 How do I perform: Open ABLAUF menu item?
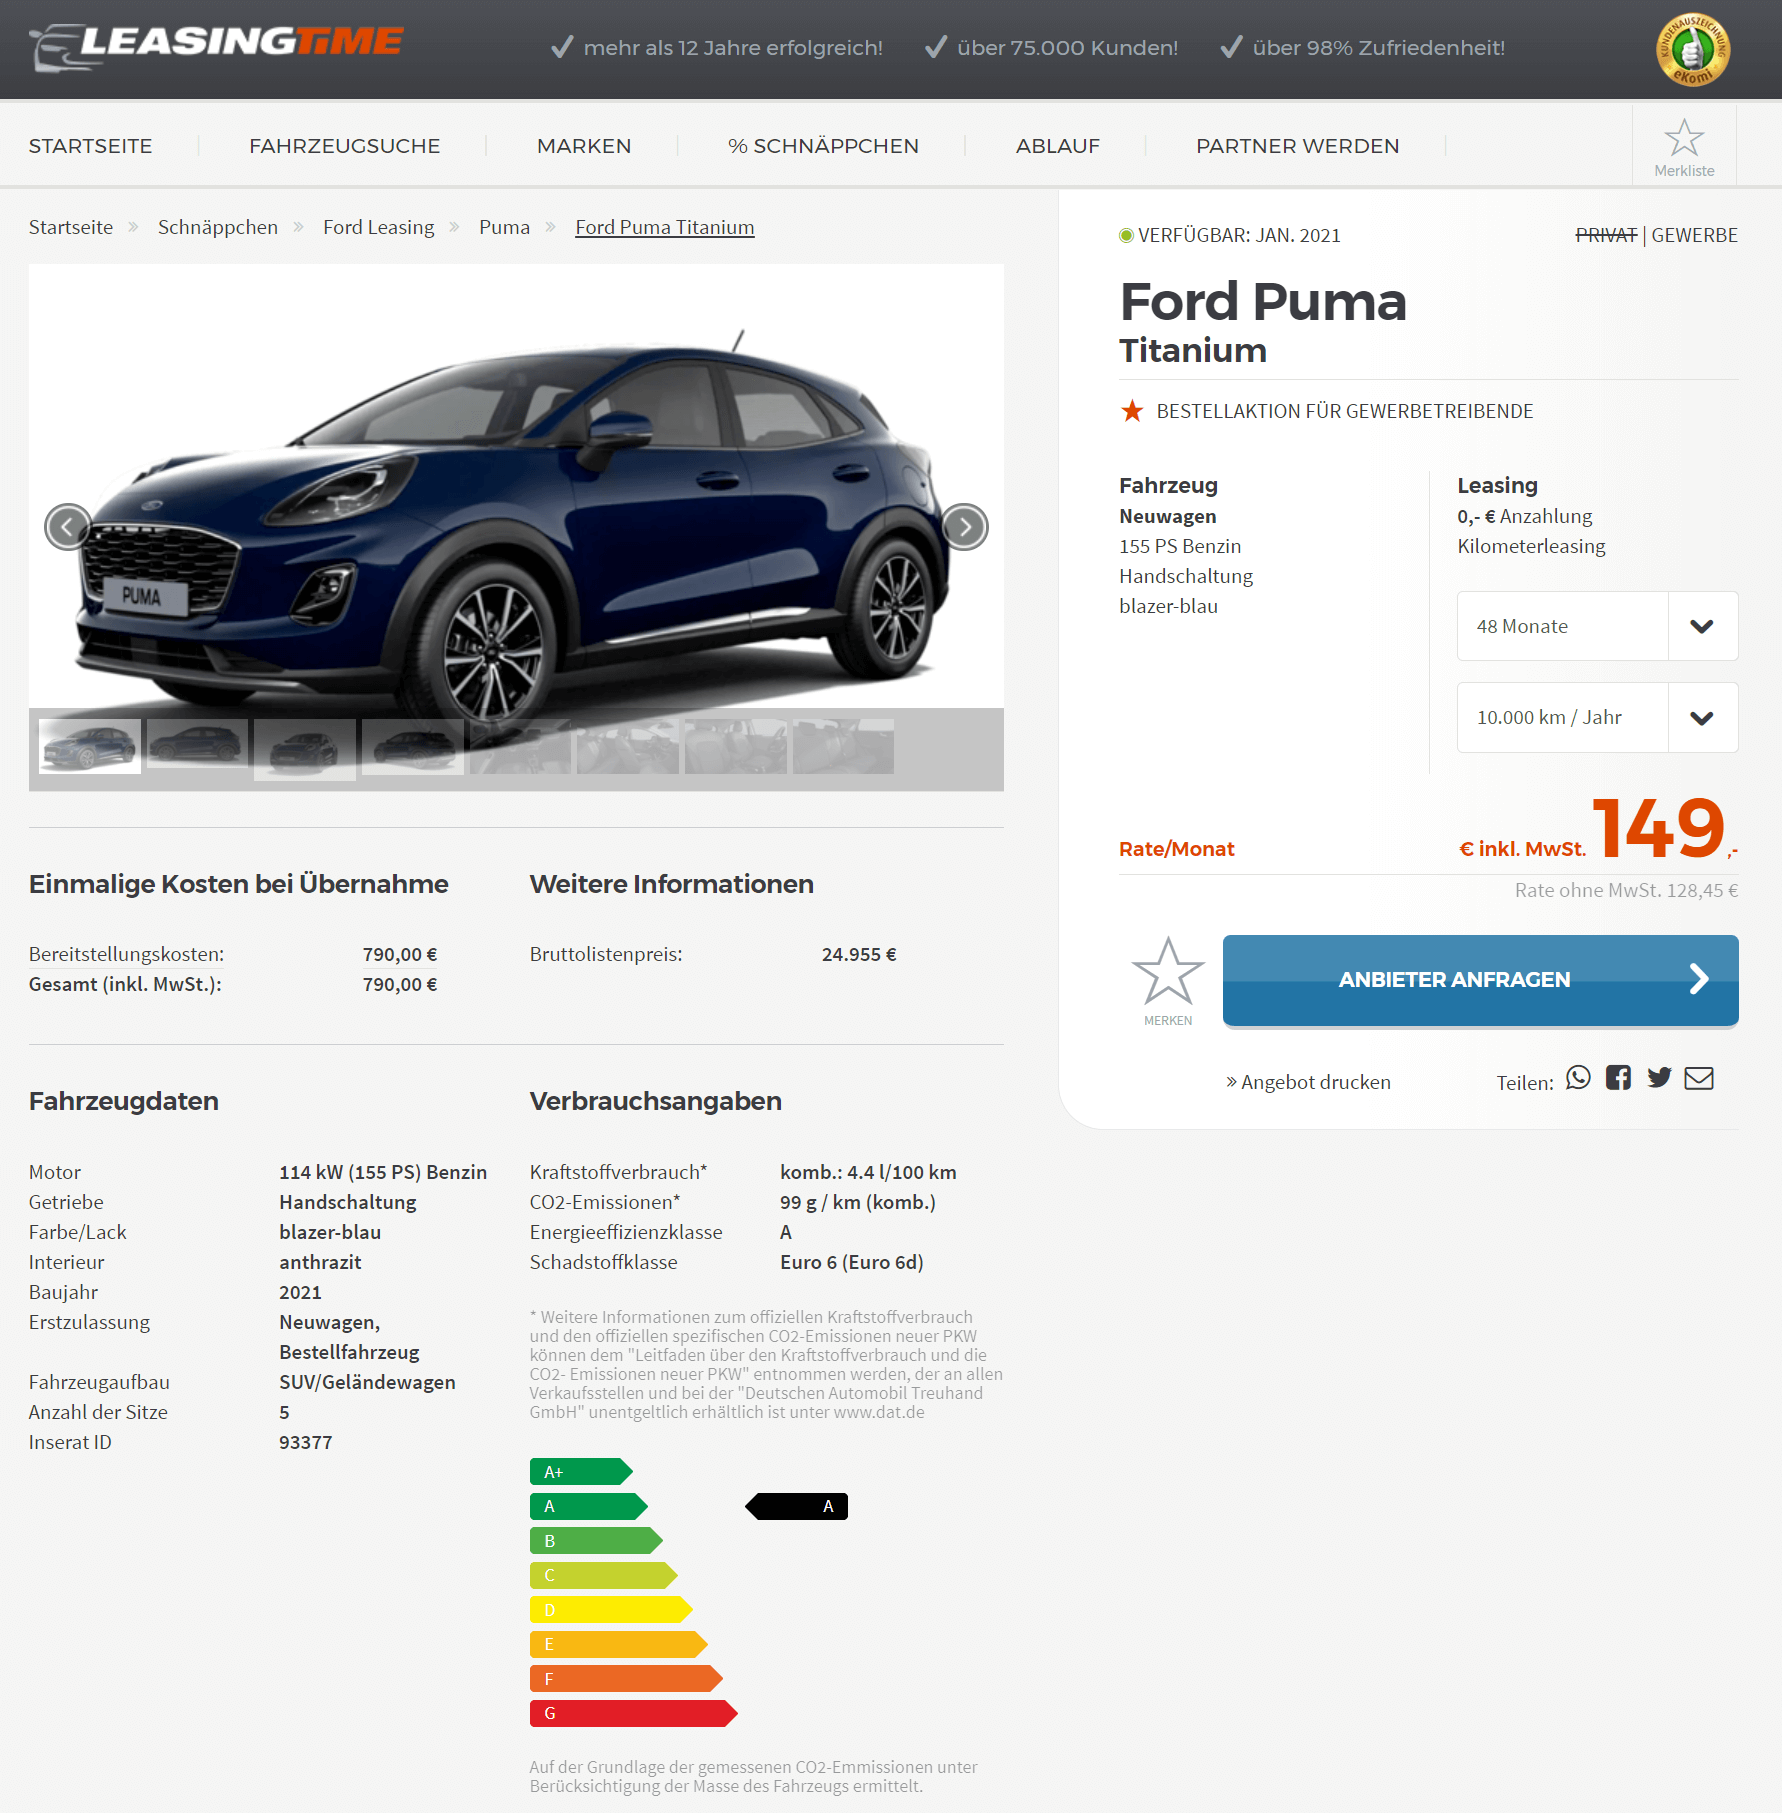pos(1057,146)
